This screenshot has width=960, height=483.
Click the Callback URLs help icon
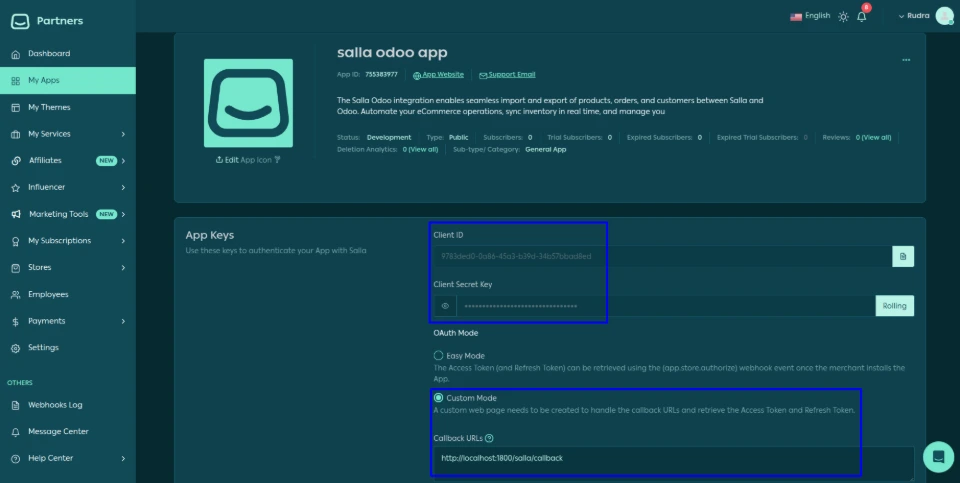click(489, 438)
